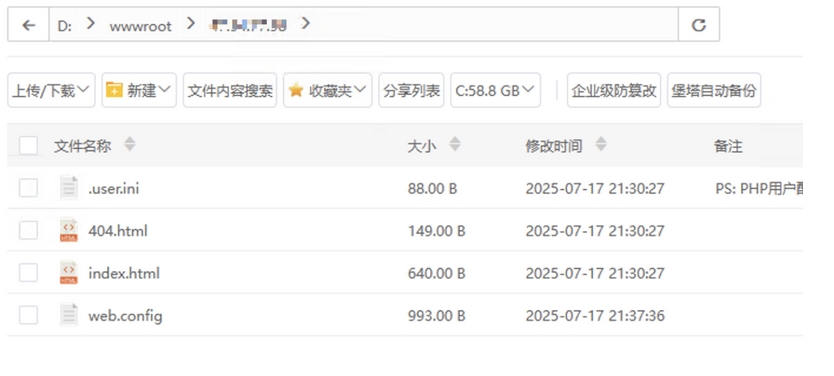This screenshot has width=834, height=376.
Task: Open the 上传/下载 dropdown
Action: pyautogui.click(x=51, y=90)
